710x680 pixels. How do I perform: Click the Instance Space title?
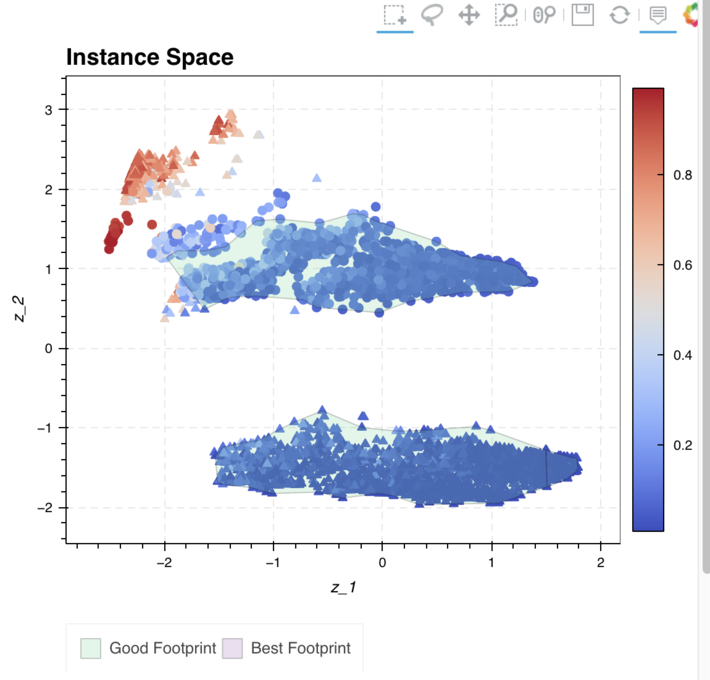click(150, 57)
